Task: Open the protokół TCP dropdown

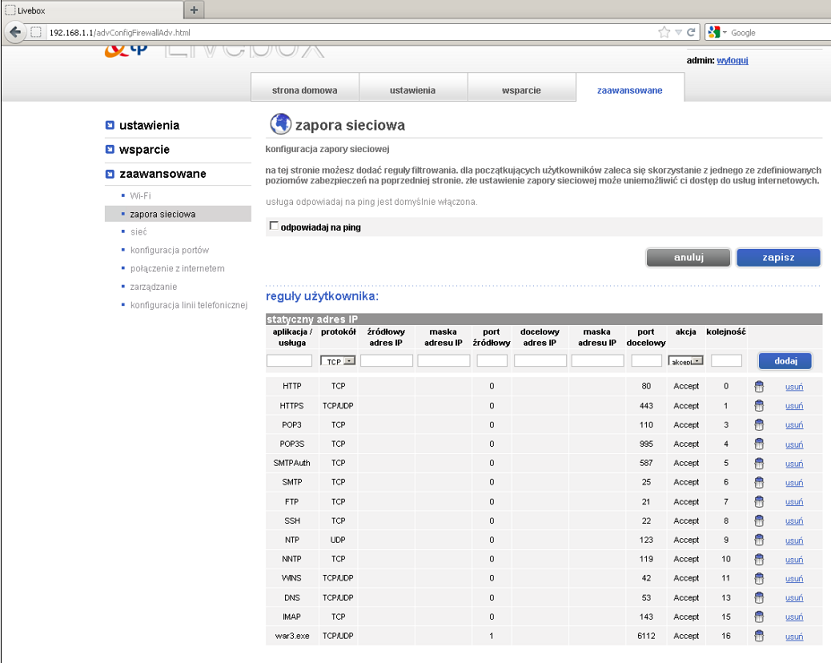Action: [x=338, y=361]
